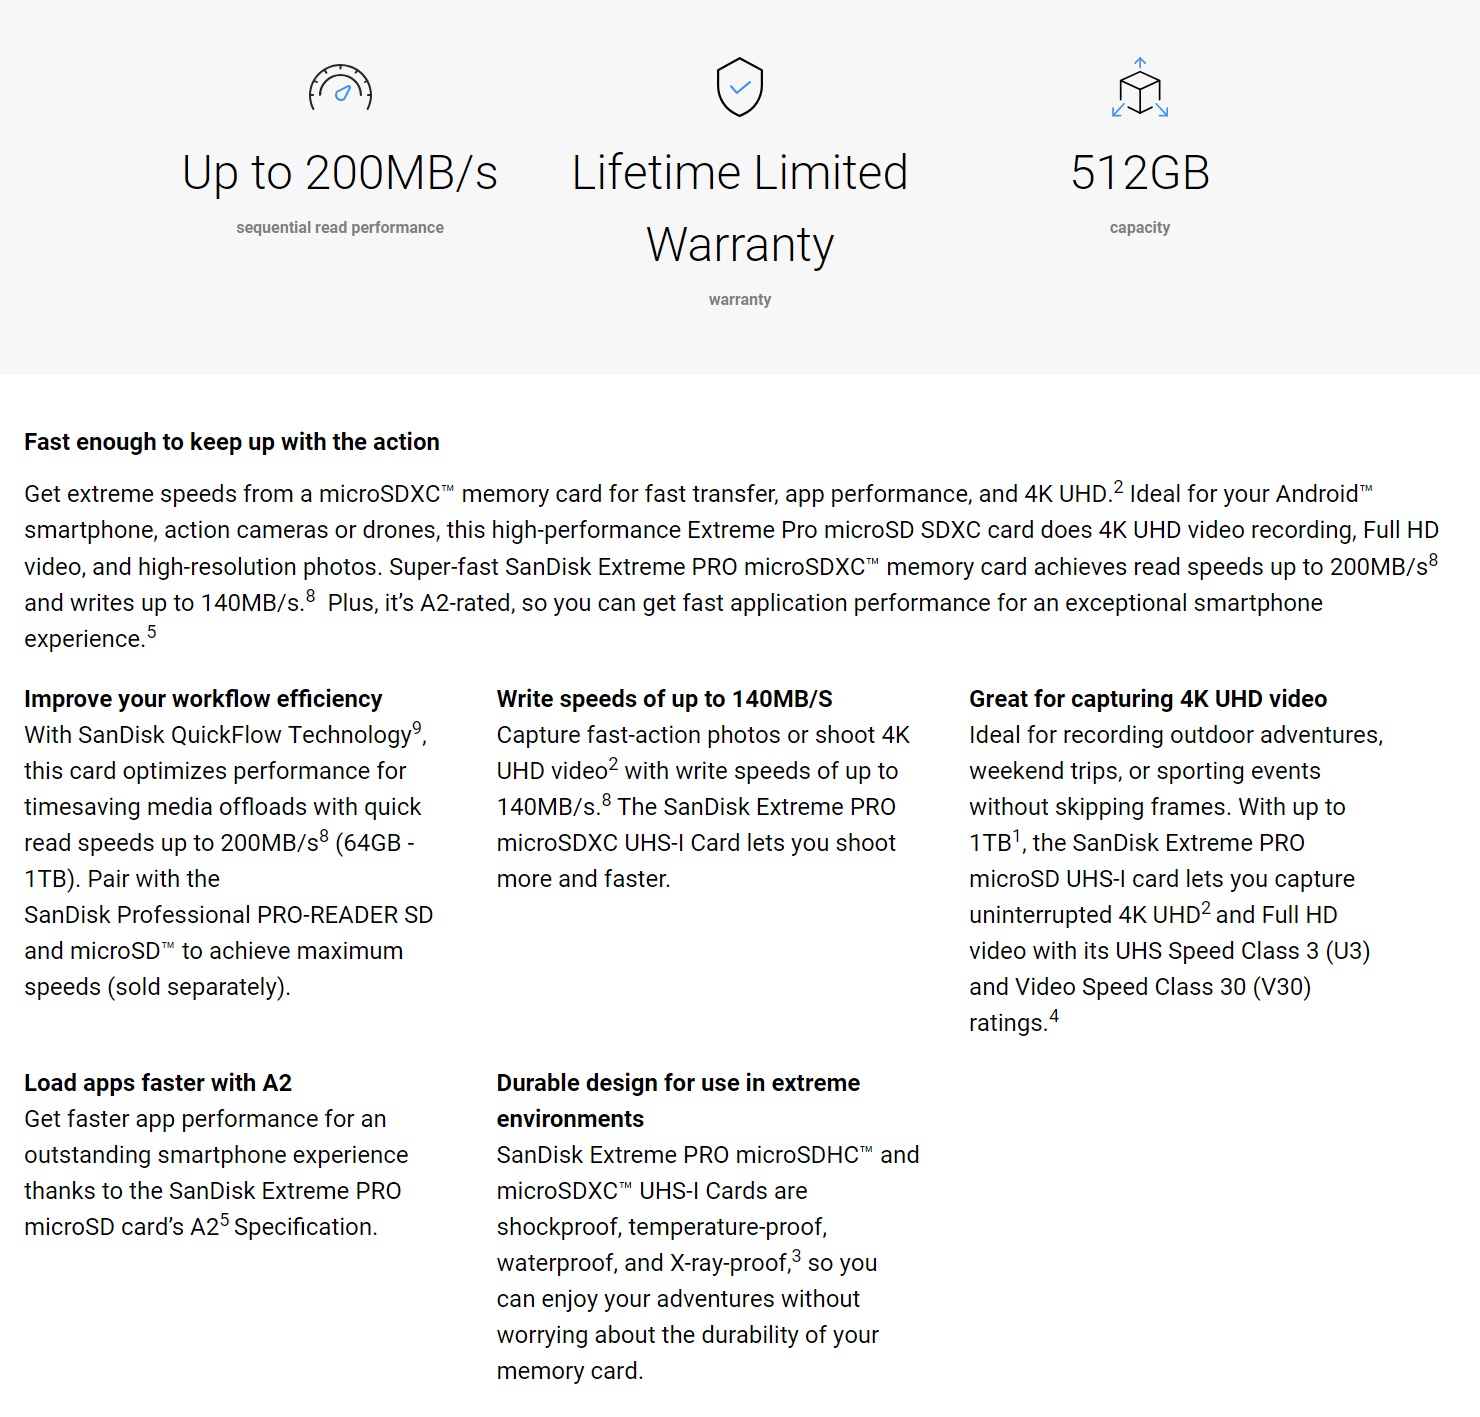Viewport: 1480px width, 1417px height.
Task: Click "Durable design for use in extreme environments" heading
Action: click(x=678, y=1100)
